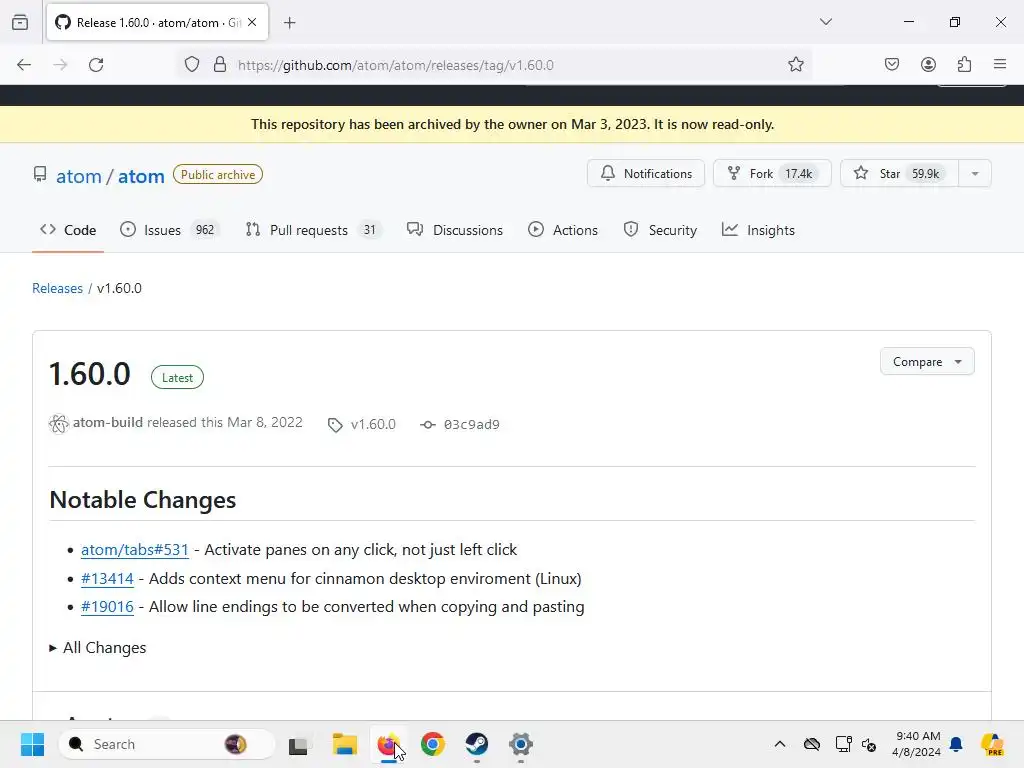Screen dimensions: 1024x768
Task: Go to the Releases breadcrumb link
Action: (x=57, y=288)
